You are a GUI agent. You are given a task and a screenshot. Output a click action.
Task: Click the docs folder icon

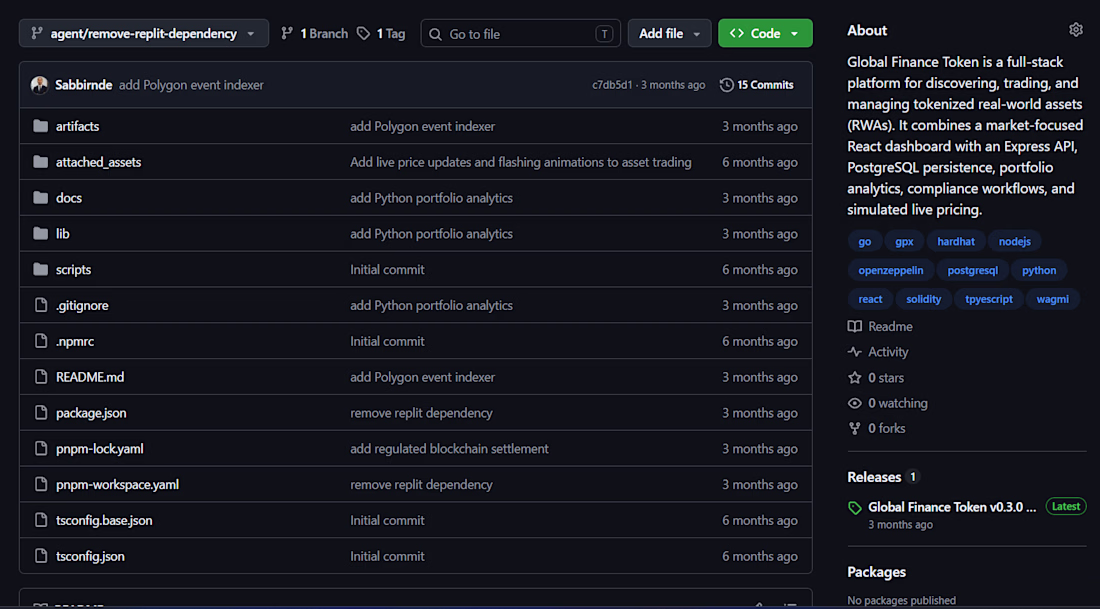tap(41, 198)
